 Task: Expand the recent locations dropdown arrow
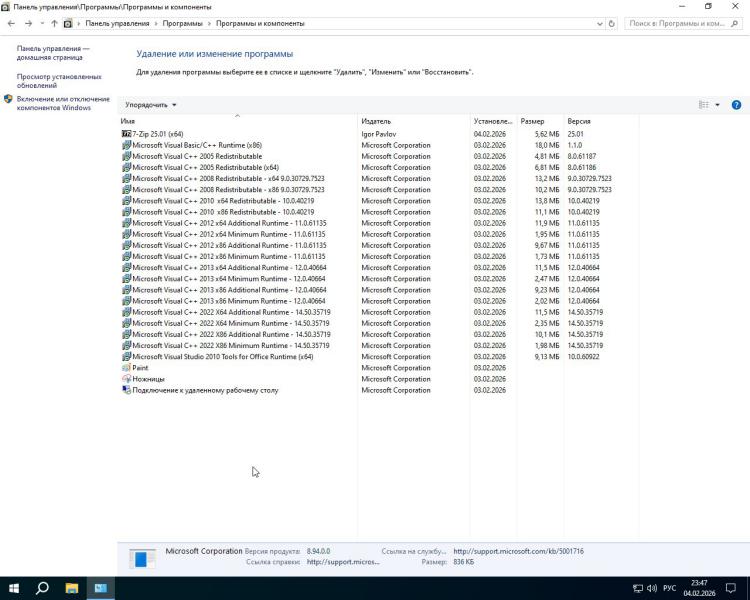pyautogui.click(x=41, y=22)
